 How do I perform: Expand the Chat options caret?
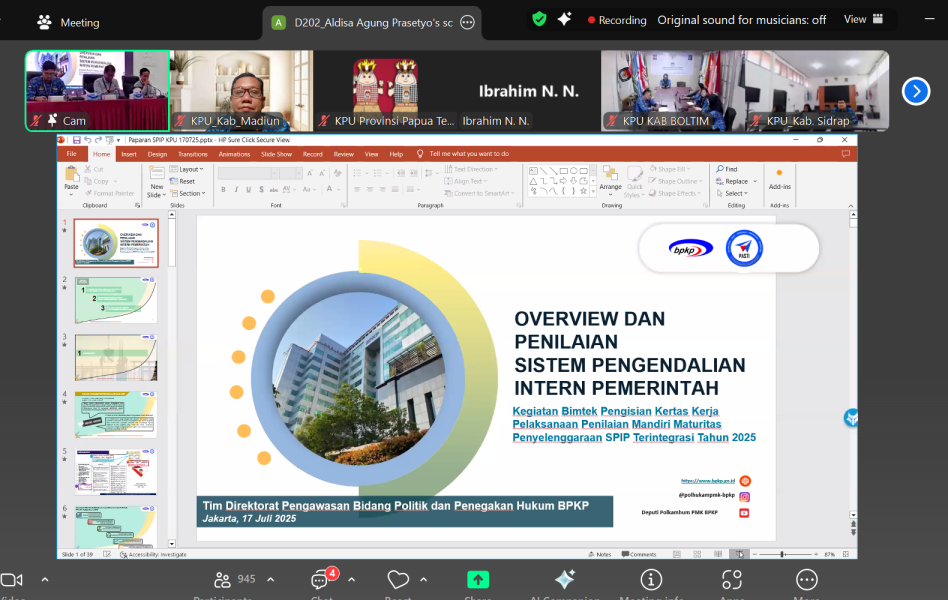351,580
